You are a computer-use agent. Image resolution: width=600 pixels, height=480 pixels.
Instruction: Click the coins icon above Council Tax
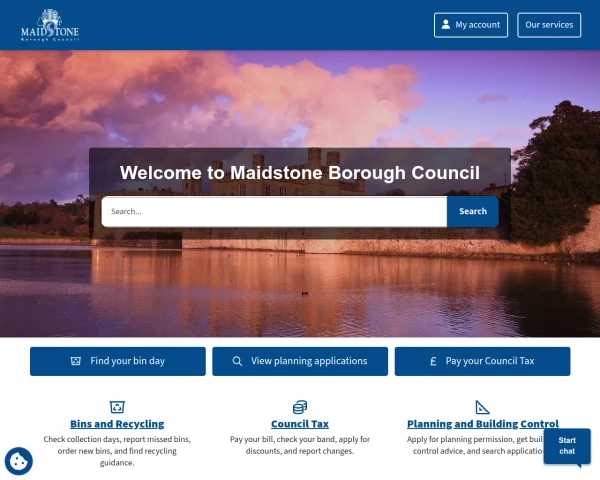300,407
